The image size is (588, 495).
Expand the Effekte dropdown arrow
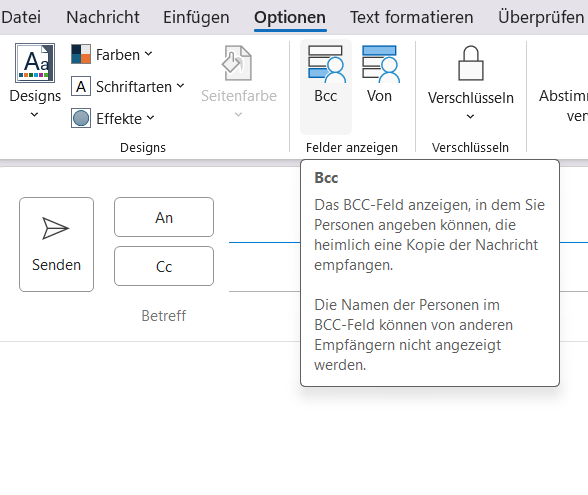[x=150, y=118]
